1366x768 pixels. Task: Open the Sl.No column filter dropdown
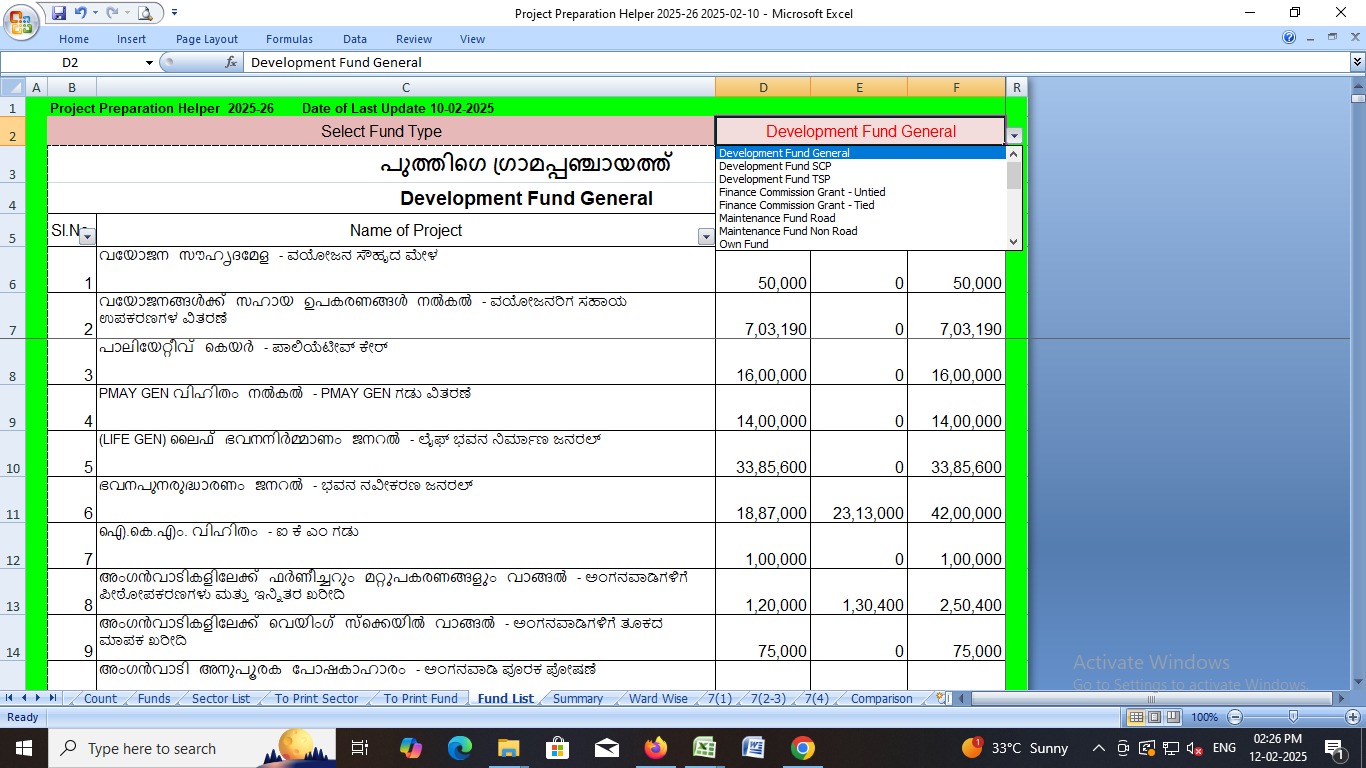click(x=87, y=237)
